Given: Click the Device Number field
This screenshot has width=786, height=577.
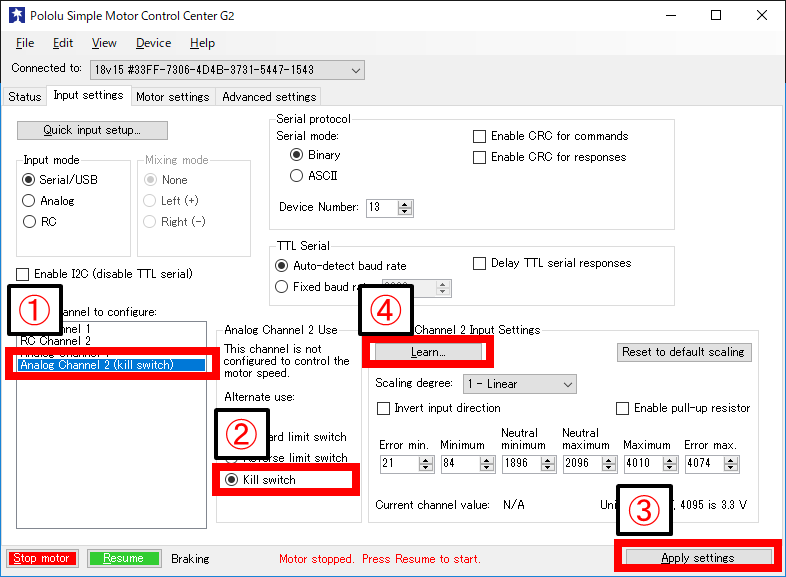Looking at the screenshot, I should [x=382, y=208].
